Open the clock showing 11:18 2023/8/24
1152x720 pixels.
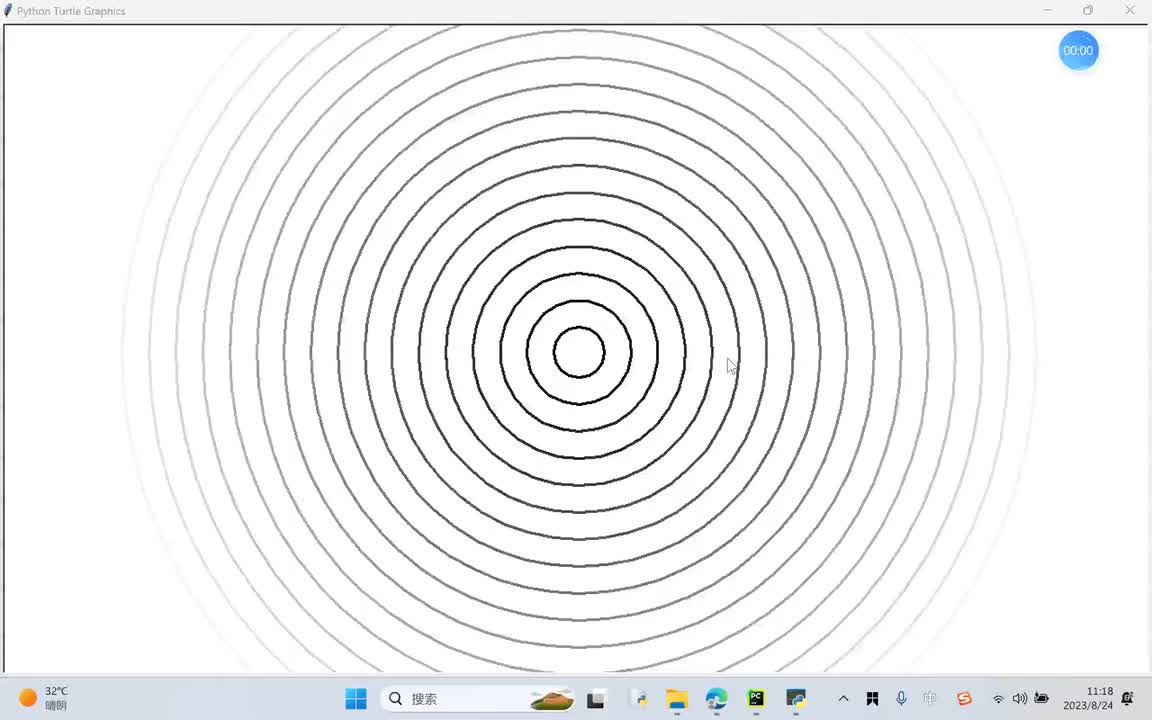1088,699
